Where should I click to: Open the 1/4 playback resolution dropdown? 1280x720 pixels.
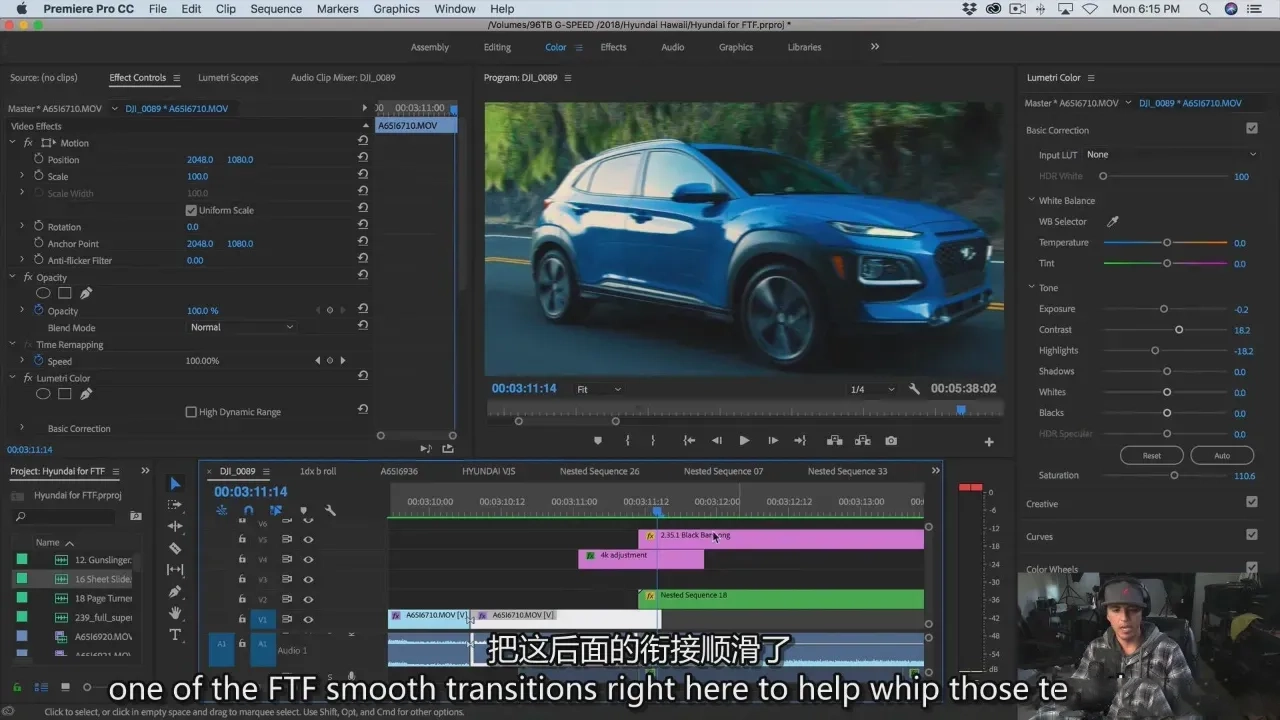[x=872, y=389]
